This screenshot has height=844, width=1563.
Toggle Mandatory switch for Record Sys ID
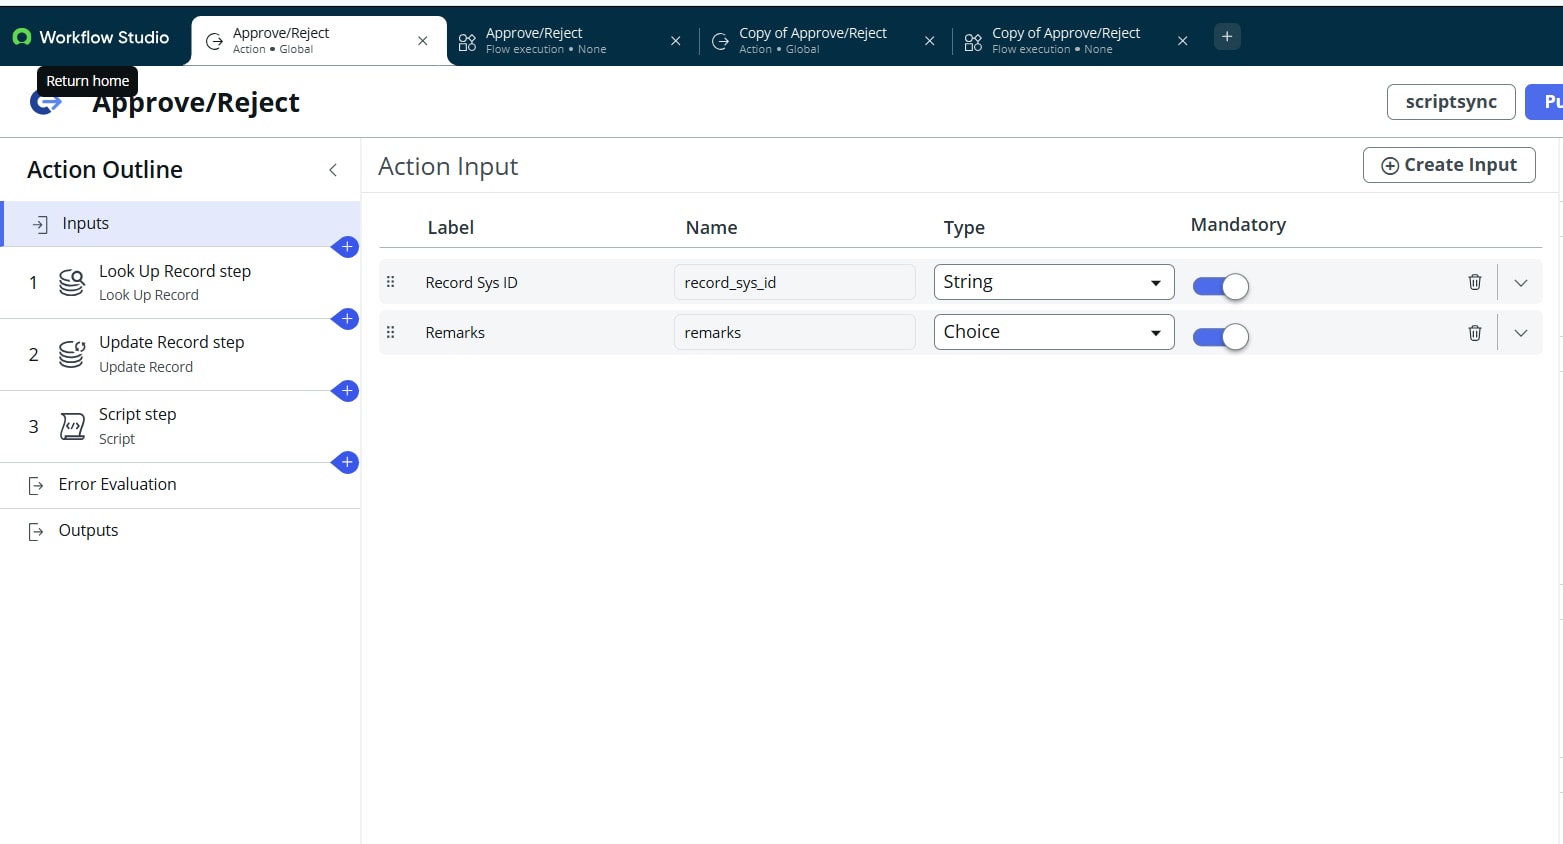coord(1220,287)
